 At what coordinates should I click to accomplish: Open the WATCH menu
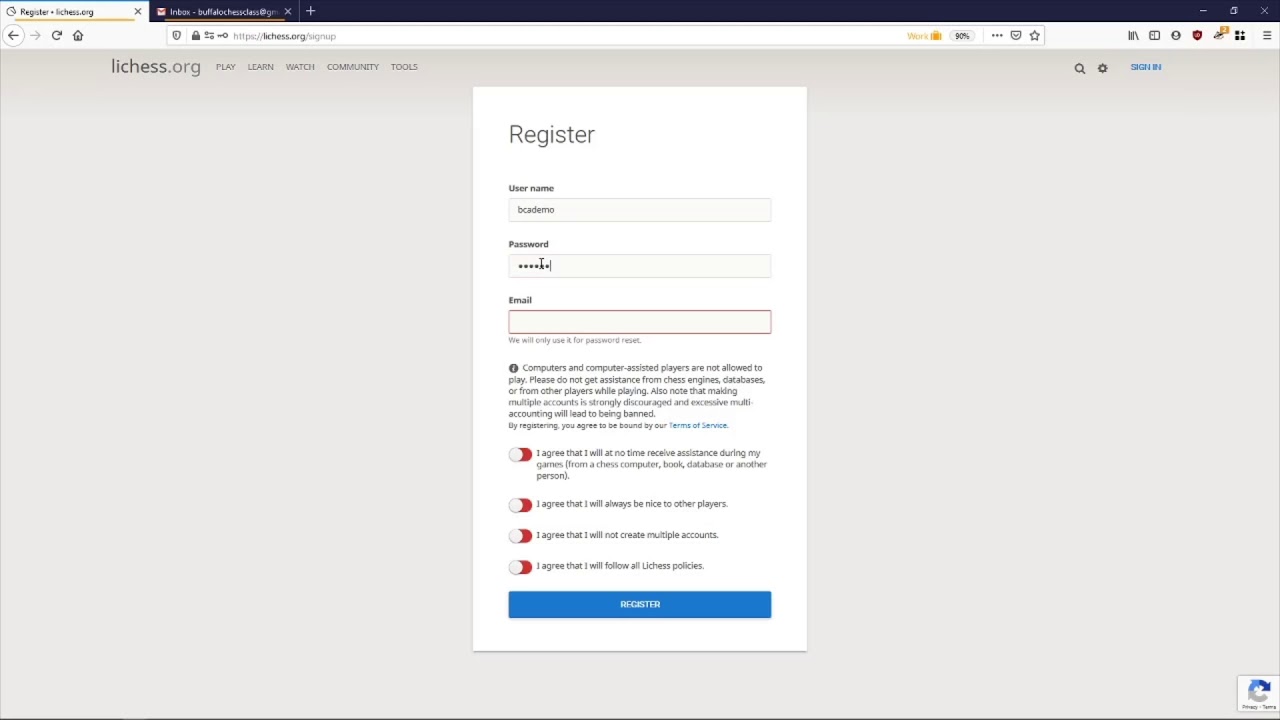[x=300, y=67]
